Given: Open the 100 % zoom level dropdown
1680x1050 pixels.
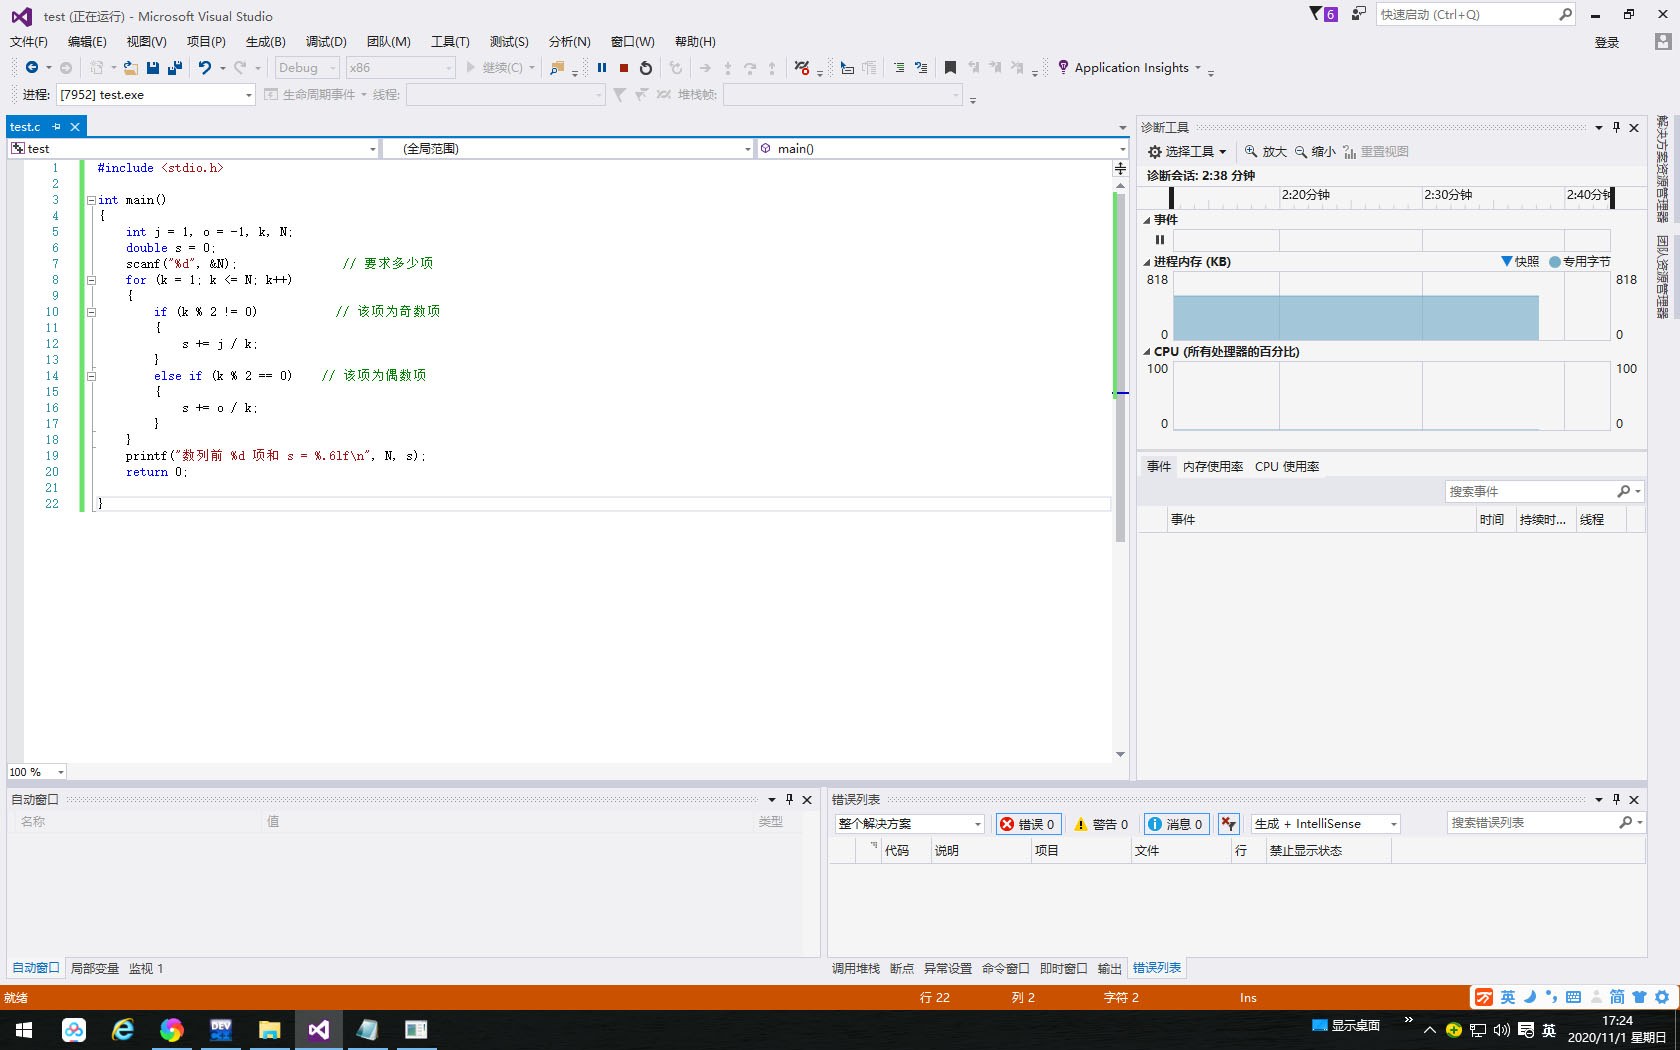Looking at the screenshot, I should [61, 772].
